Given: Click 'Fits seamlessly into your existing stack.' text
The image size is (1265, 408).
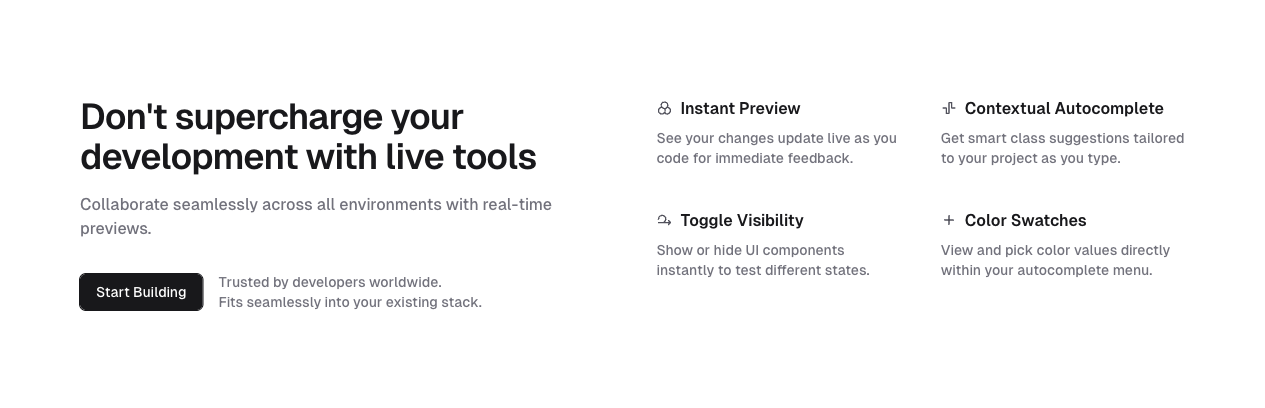Looking at the screenshot, I should 350,302.
